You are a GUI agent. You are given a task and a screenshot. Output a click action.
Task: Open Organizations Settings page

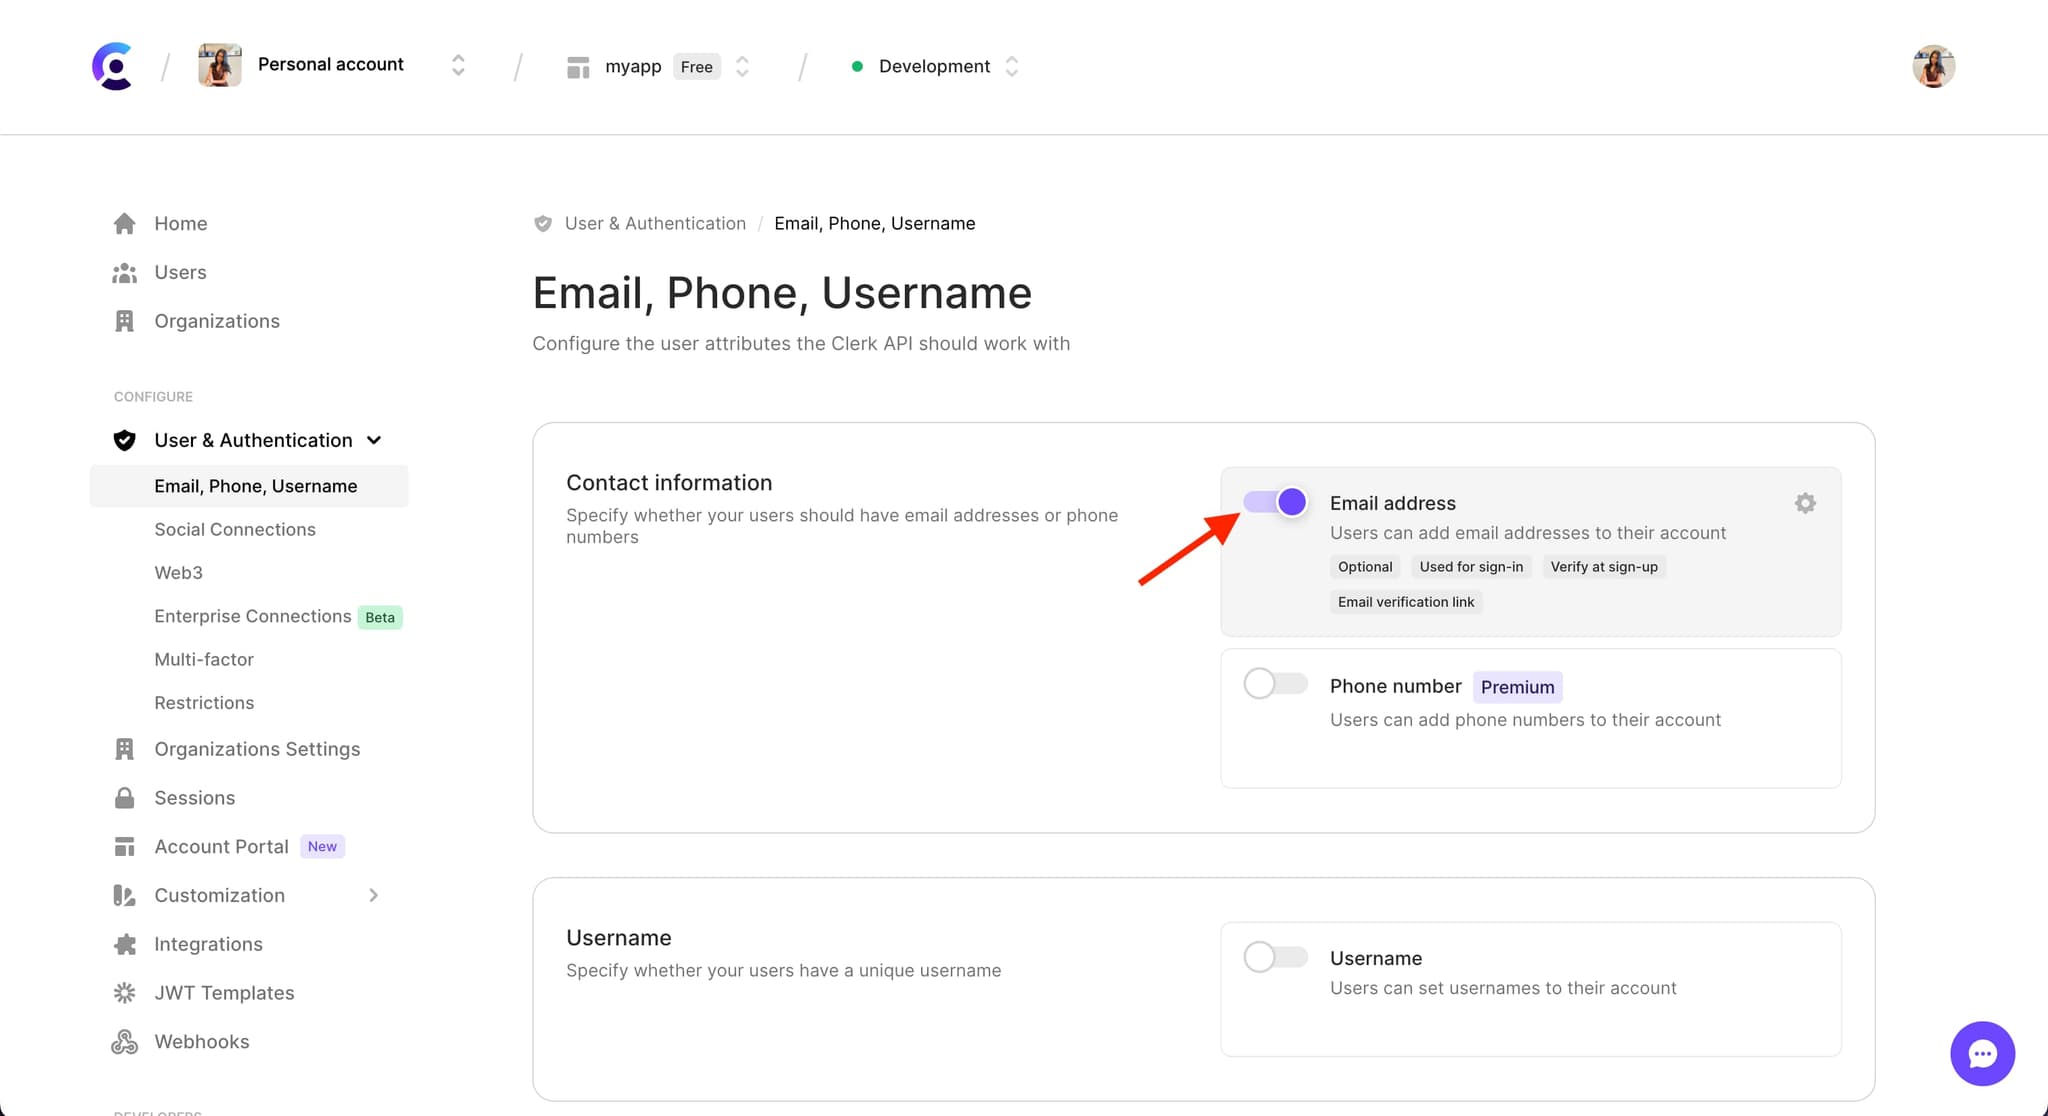coord(257,749)
